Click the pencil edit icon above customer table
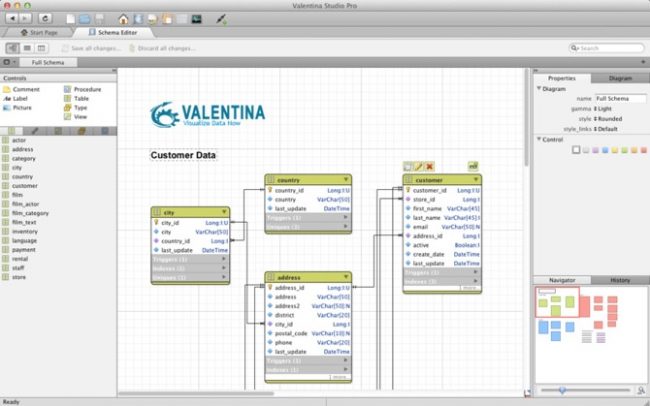The image size is (650, 406). coord(419,167)
